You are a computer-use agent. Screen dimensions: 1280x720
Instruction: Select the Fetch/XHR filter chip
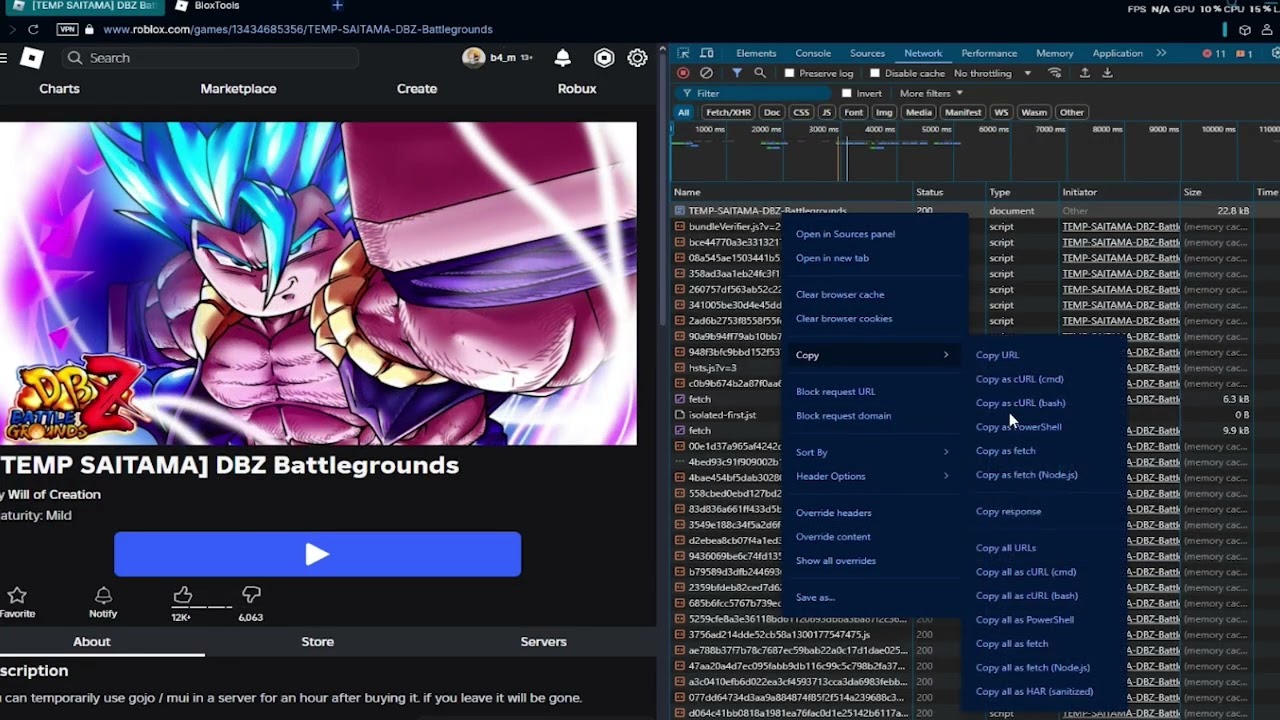(728, 112)
